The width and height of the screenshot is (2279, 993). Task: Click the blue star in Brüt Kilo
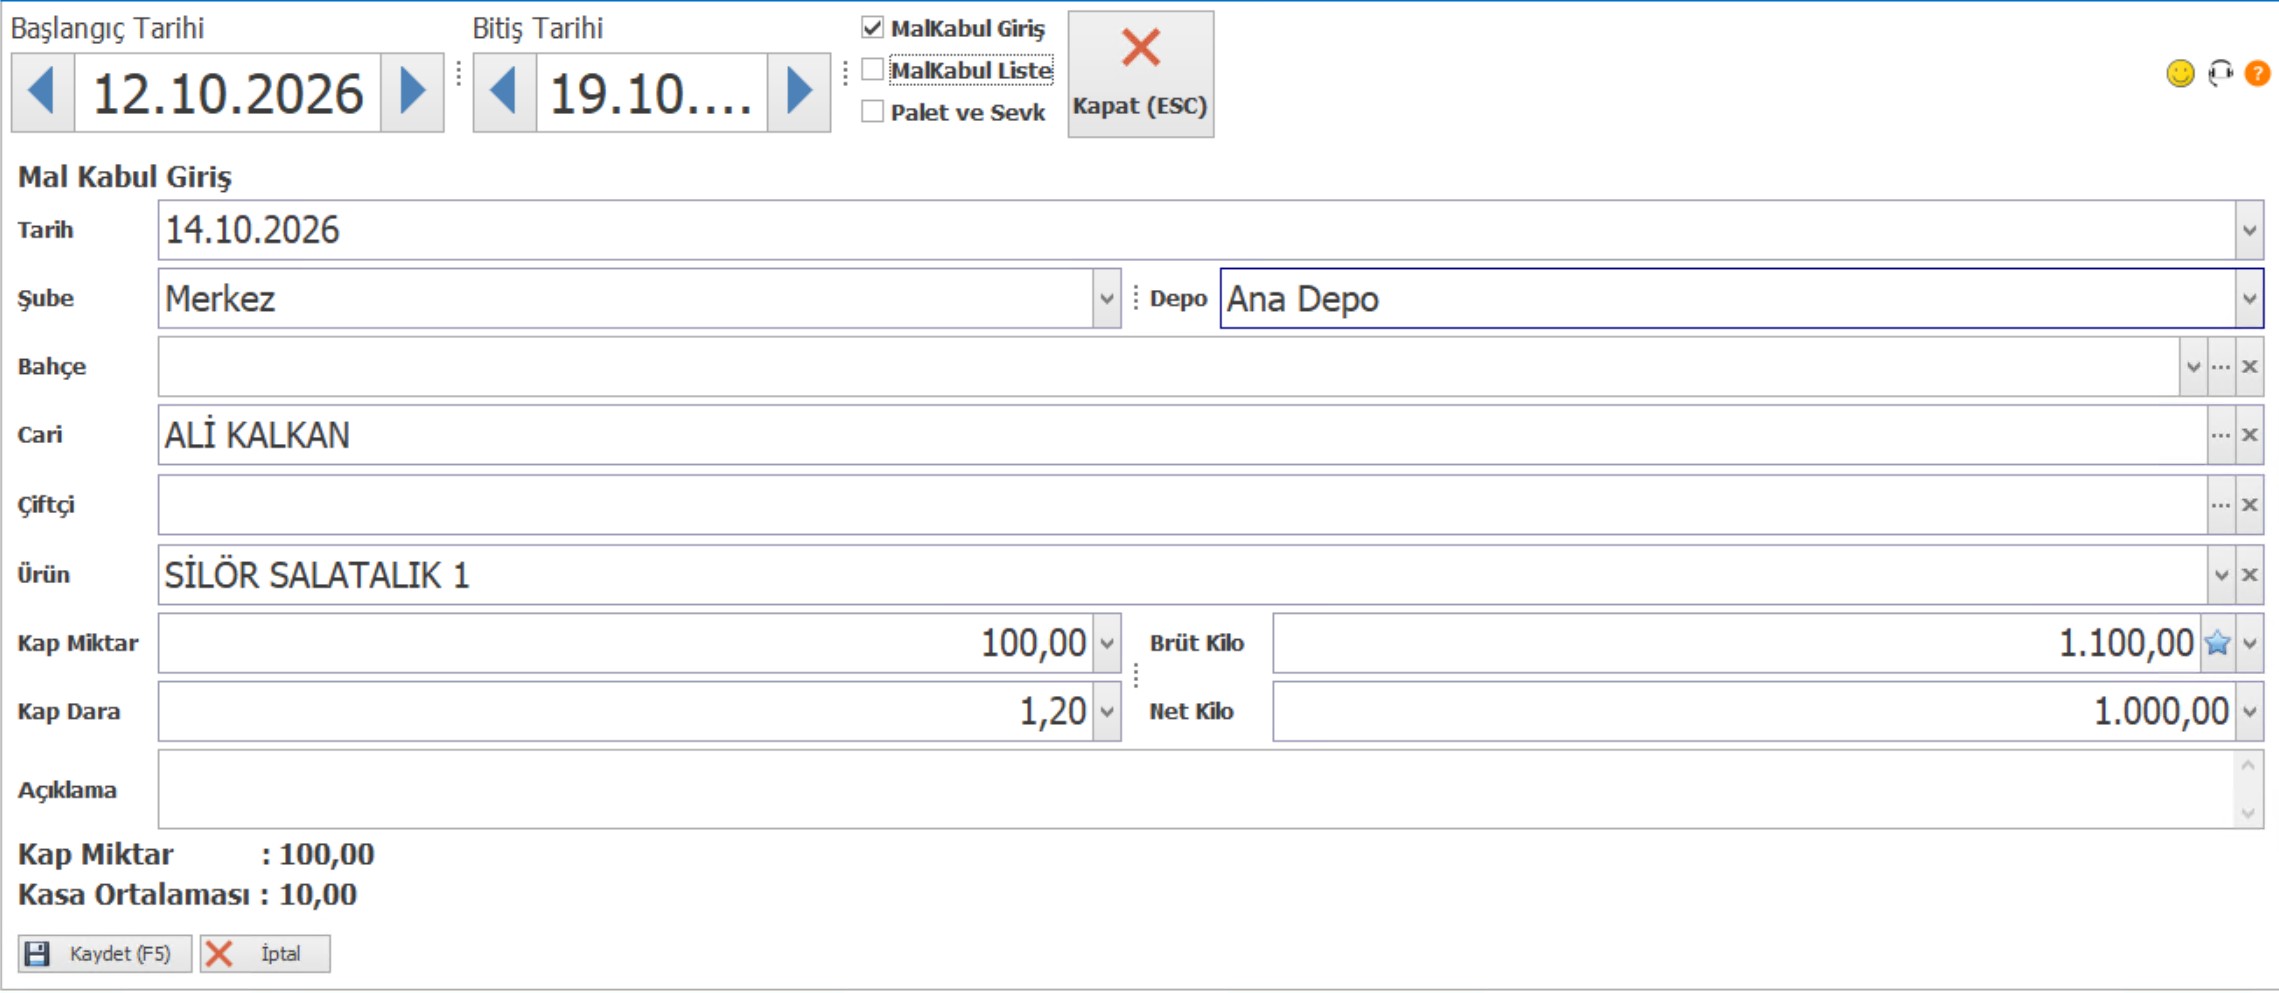[x=2217, y=643]
